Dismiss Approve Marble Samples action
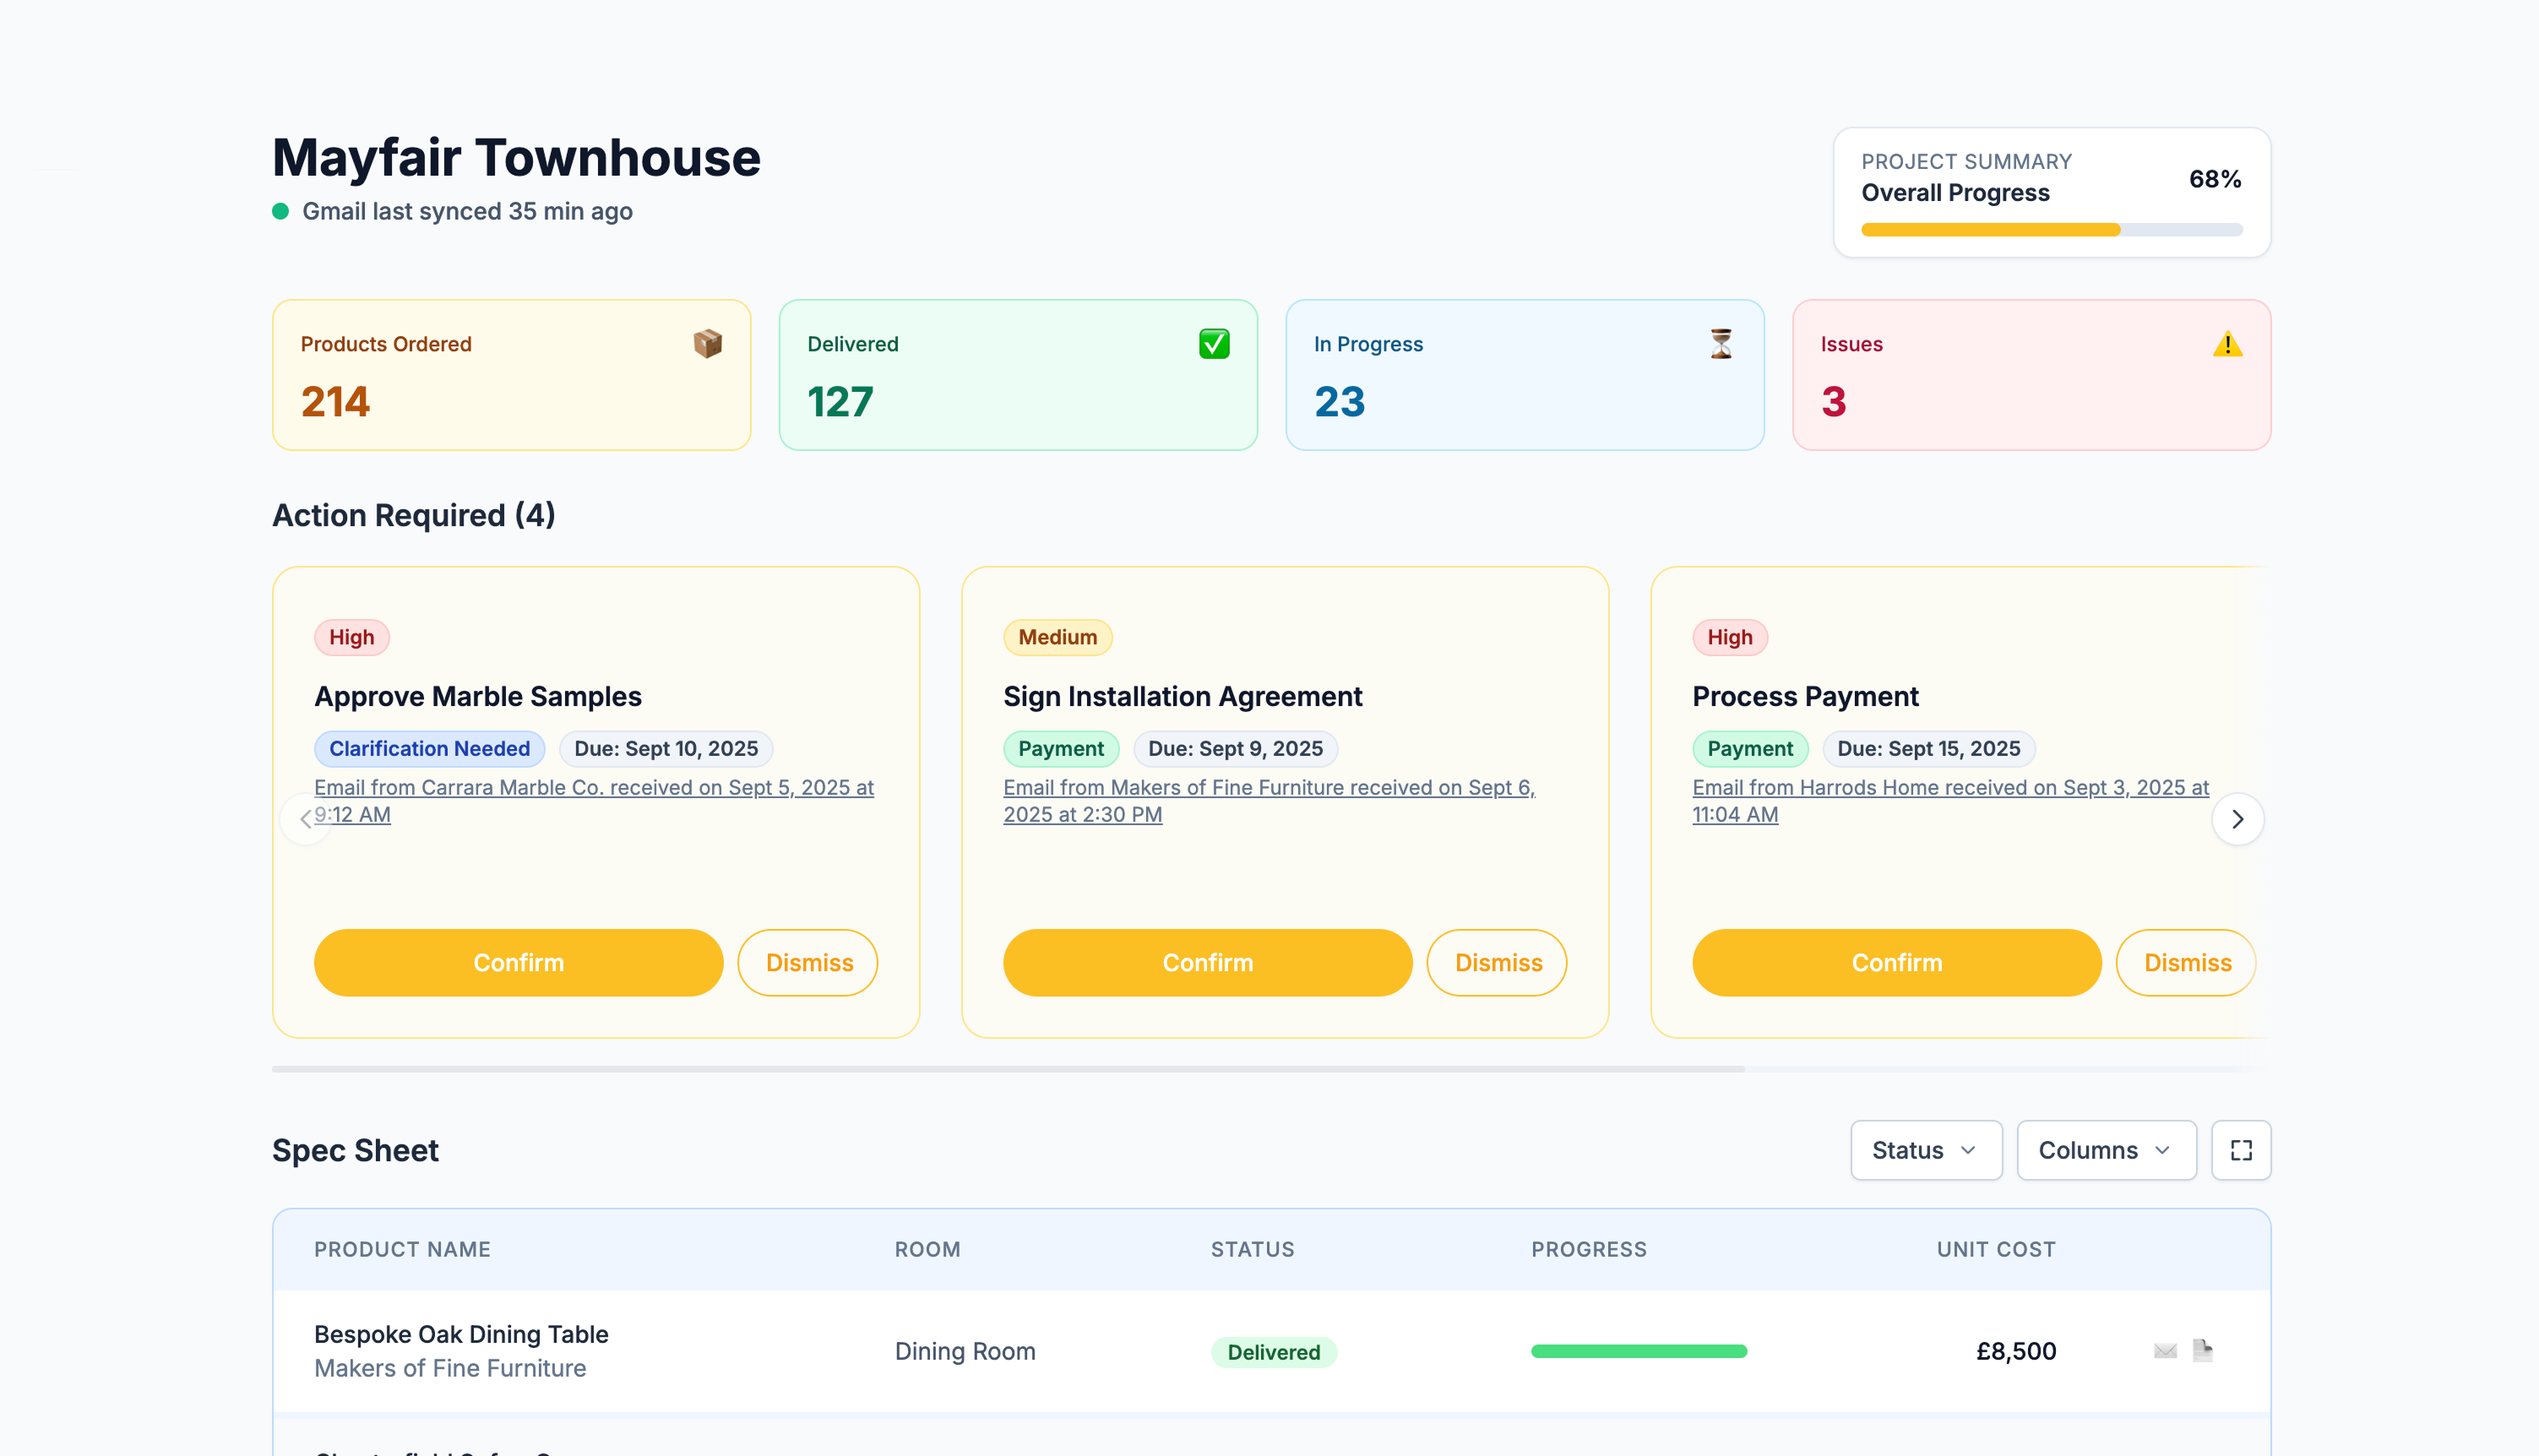Viewport: 2539px width, 1456px height. (x=808, y=962)
